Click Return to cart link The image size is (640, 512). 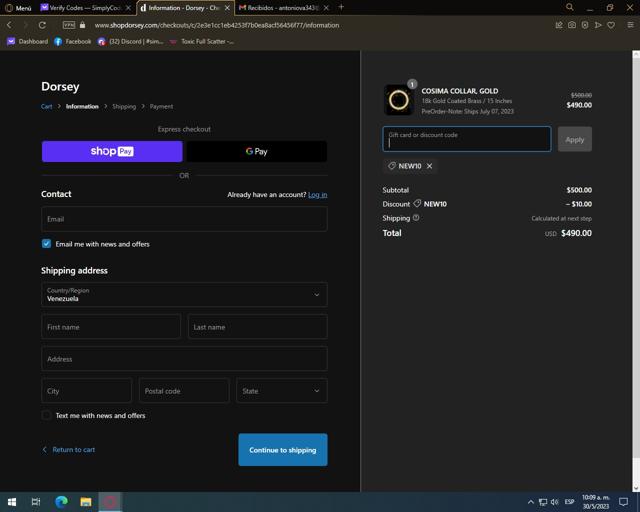point(69,450)
